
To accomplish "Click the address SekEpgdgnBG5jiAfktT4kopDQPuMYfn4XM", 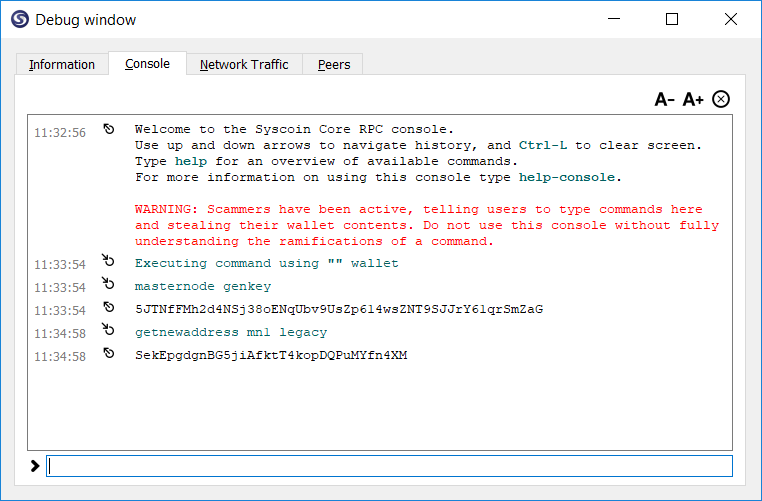I will point(271,355).
